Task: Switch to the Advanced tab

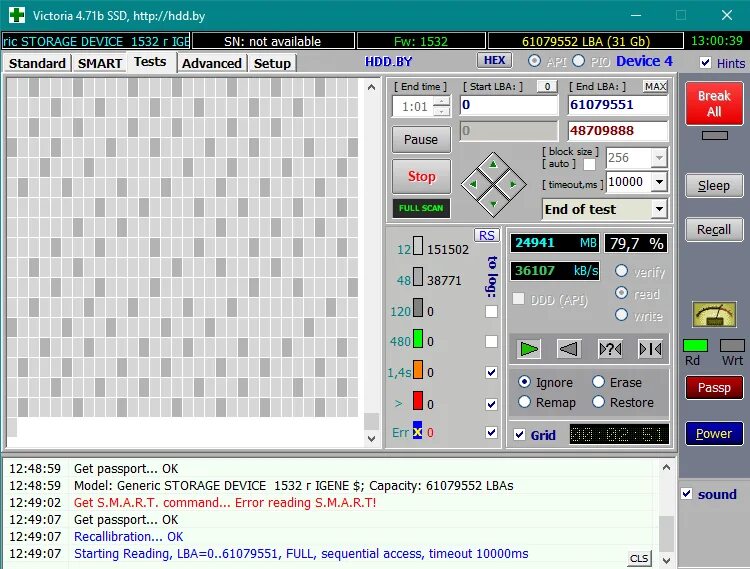Action: [x=212, y=63]
